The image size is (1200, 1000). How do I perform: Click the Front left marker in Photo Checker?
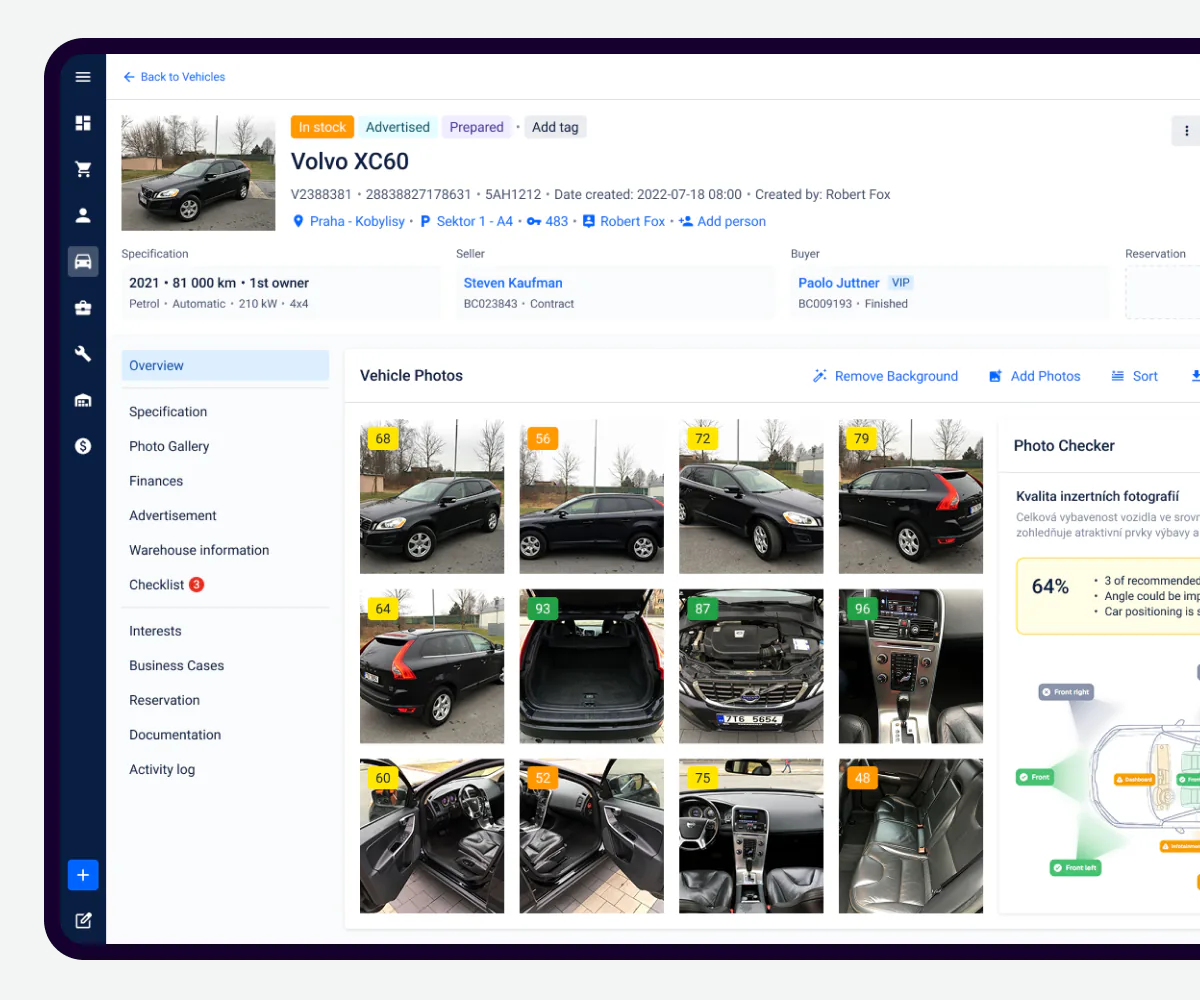click(x=1075, y=868)
